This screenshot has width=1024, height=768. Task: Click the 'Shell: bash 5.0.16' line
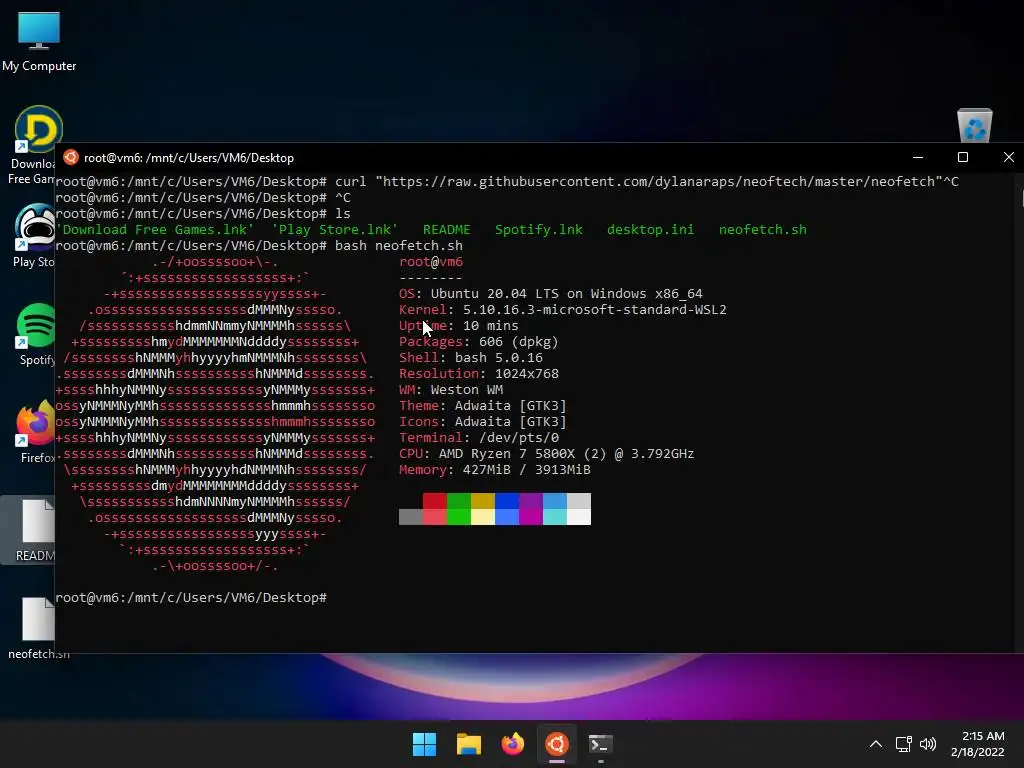pyautogui.click(x=471, y=358)
